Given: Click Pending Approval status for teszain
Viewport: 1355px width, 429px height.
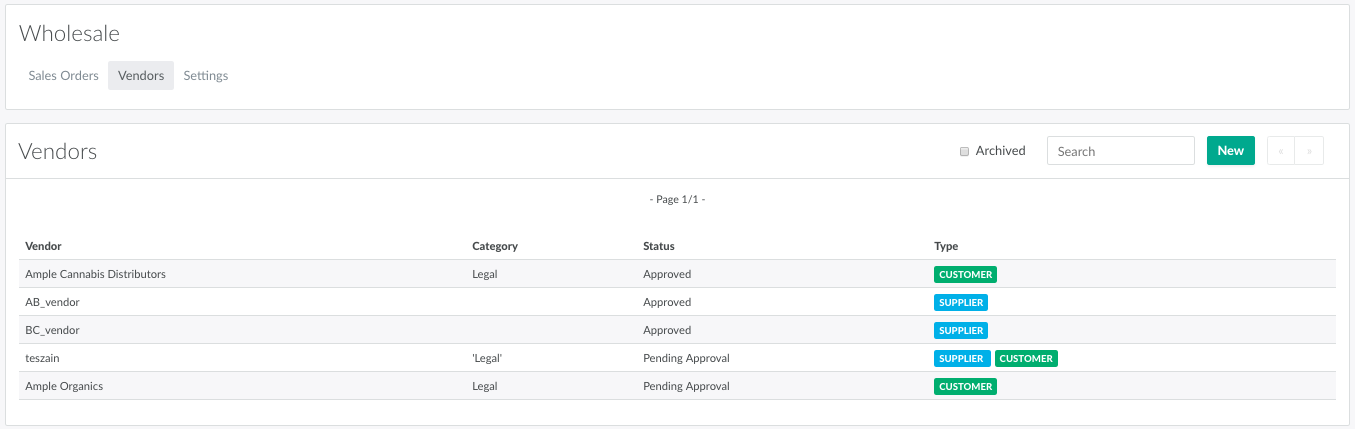Looking at the screenshot, I should point(686,358).
